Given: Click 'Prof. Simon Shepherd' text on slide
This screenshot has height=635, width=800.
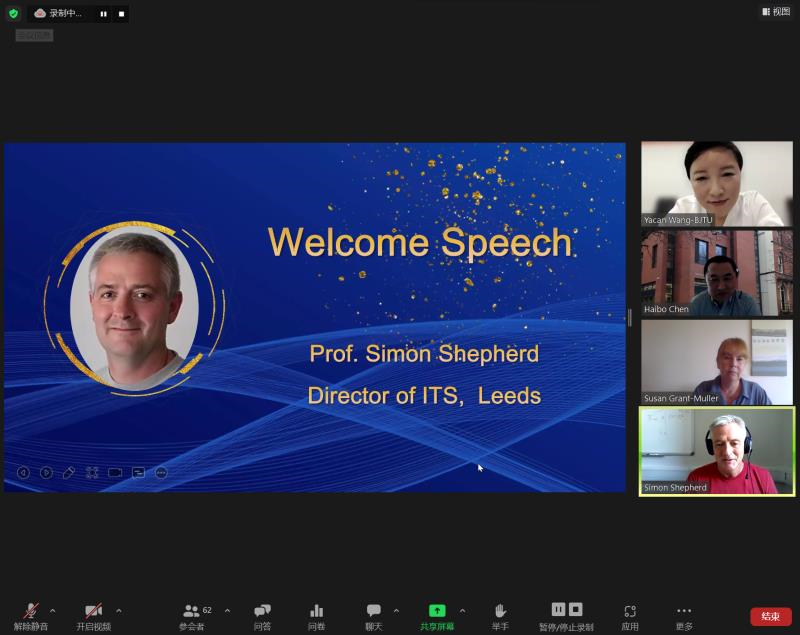Looking at the screenshot, I should click(x=424, y=353).
